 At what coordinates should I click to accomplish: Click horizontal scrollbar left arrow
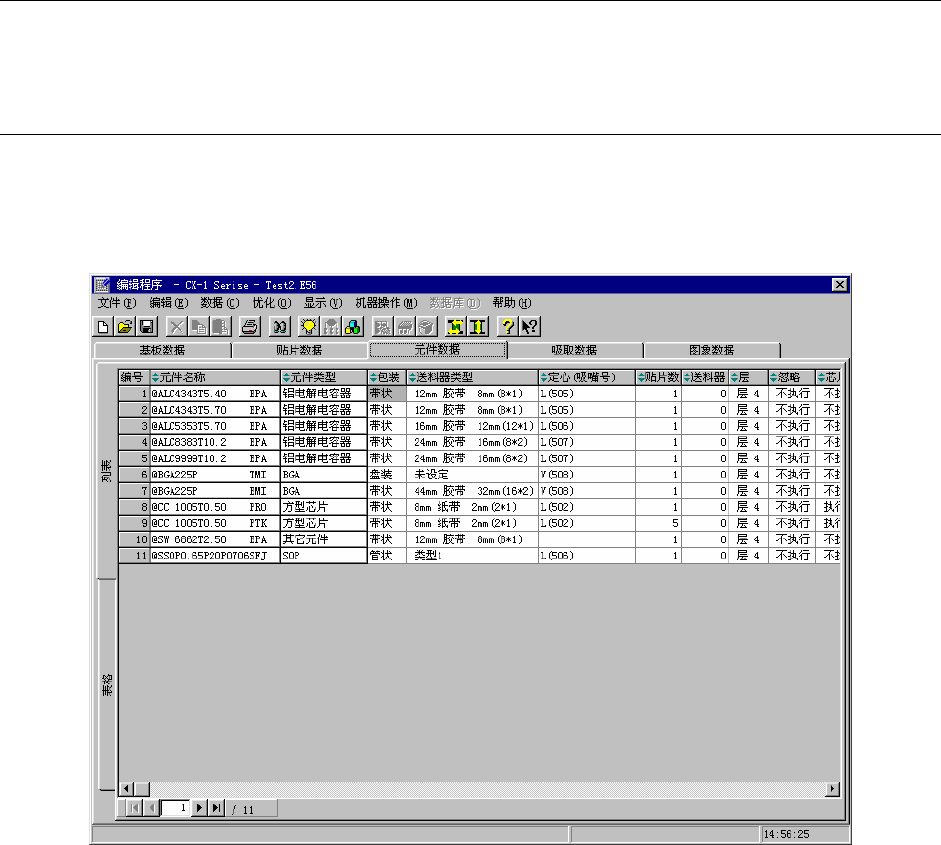pyautogui.click(x=127, y=789)
